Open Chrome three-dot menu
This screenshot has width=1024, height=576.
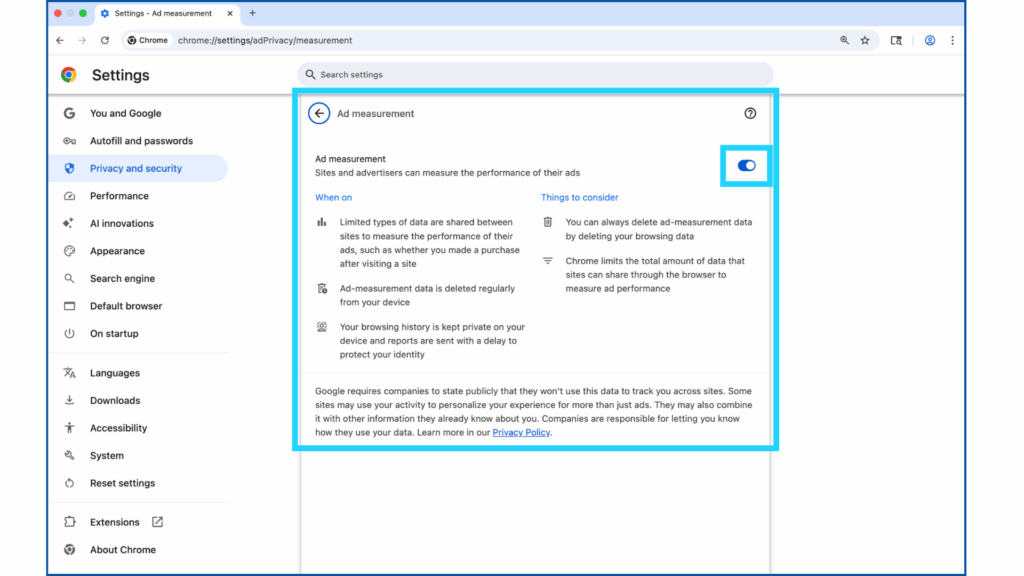(x=952, y=41)
